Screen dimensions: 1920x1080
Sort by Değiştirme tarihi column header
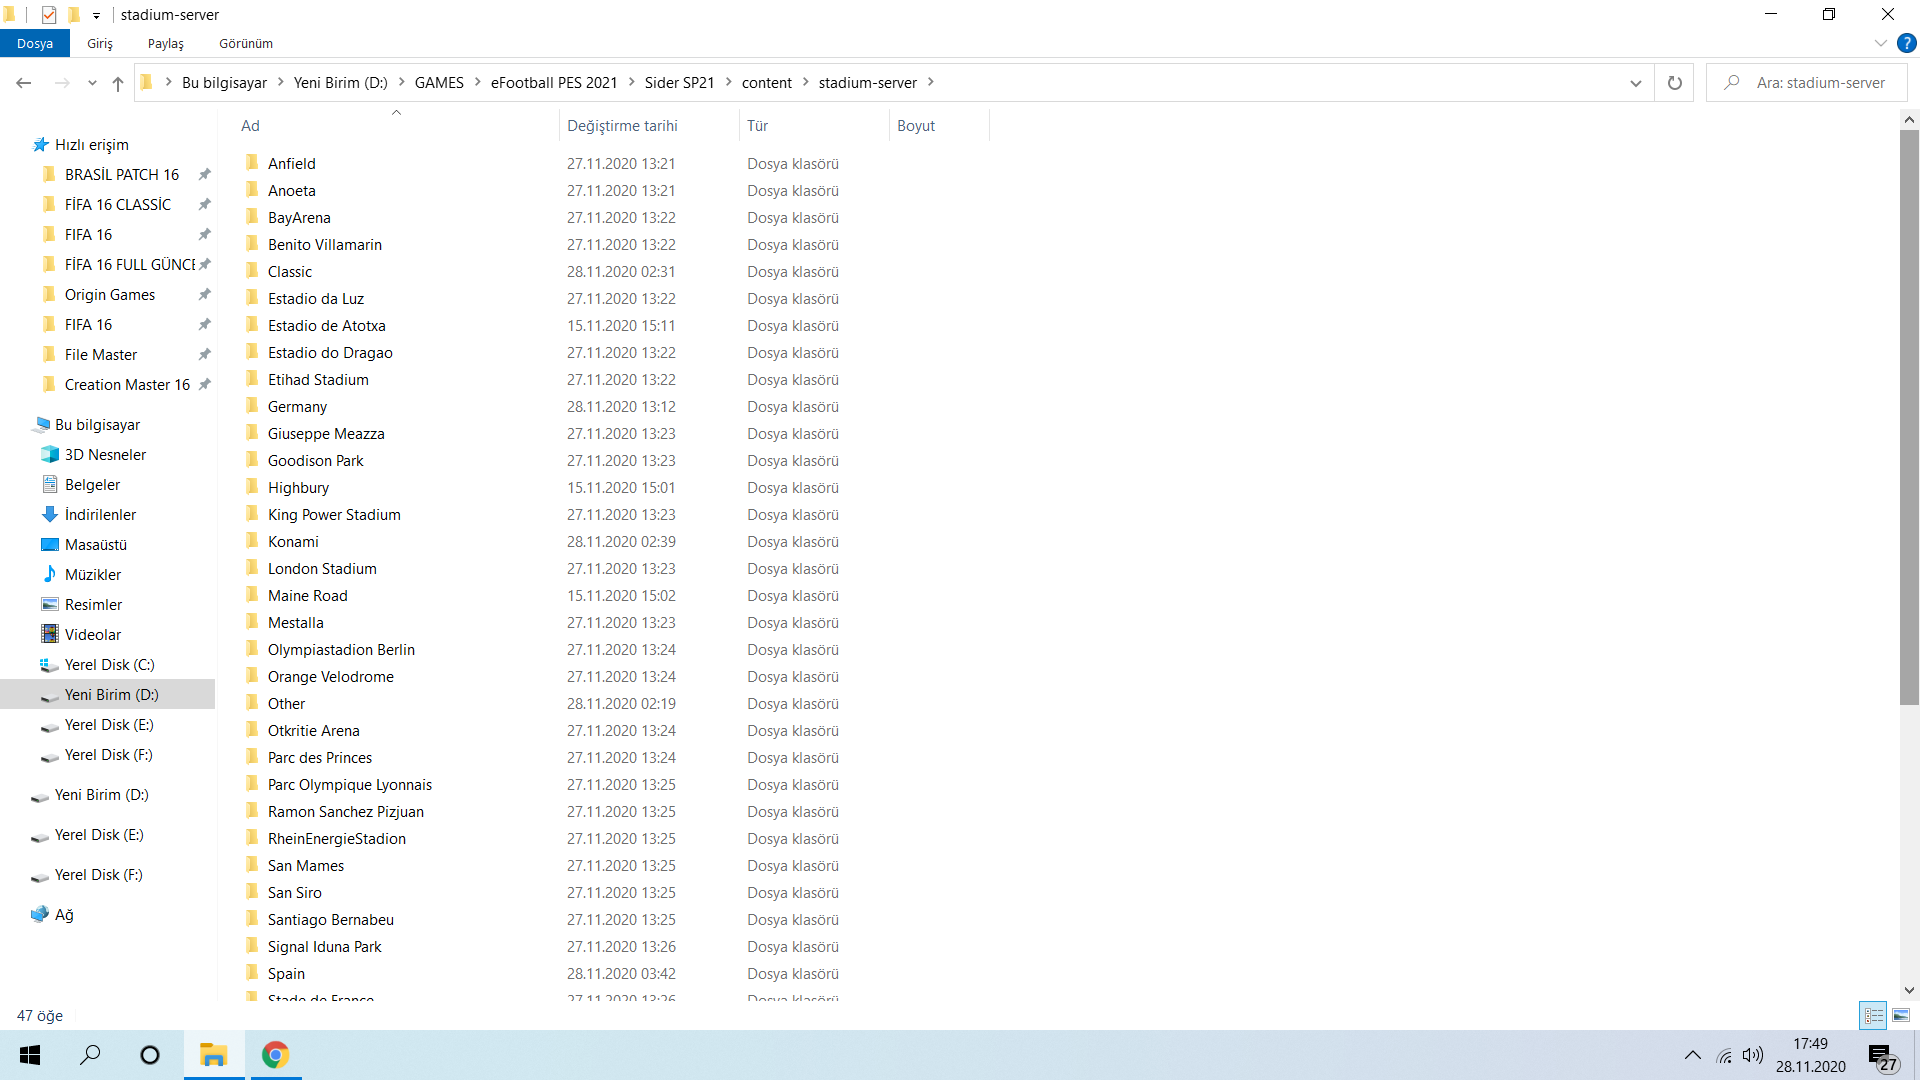pyautogui.click(x=622, y=126)
